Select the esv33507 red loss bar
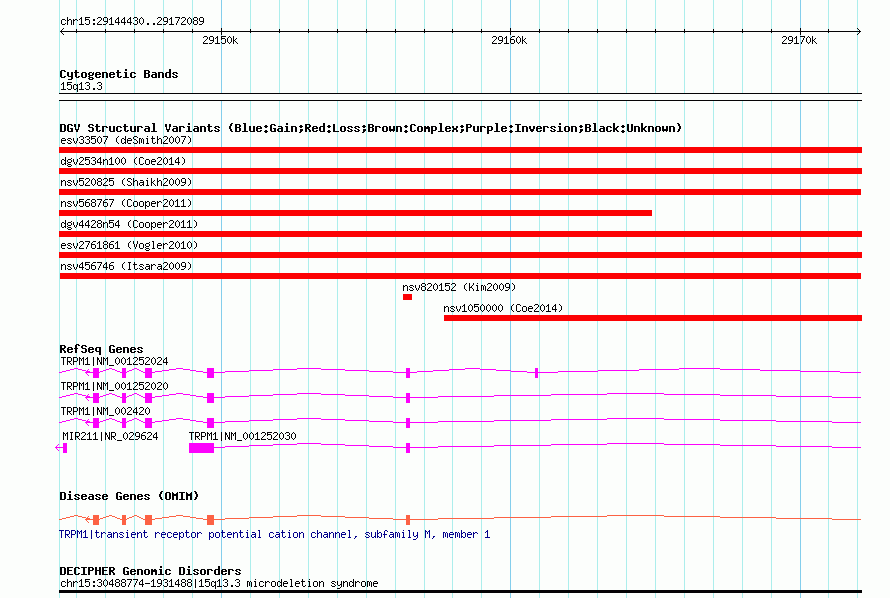 460,150
